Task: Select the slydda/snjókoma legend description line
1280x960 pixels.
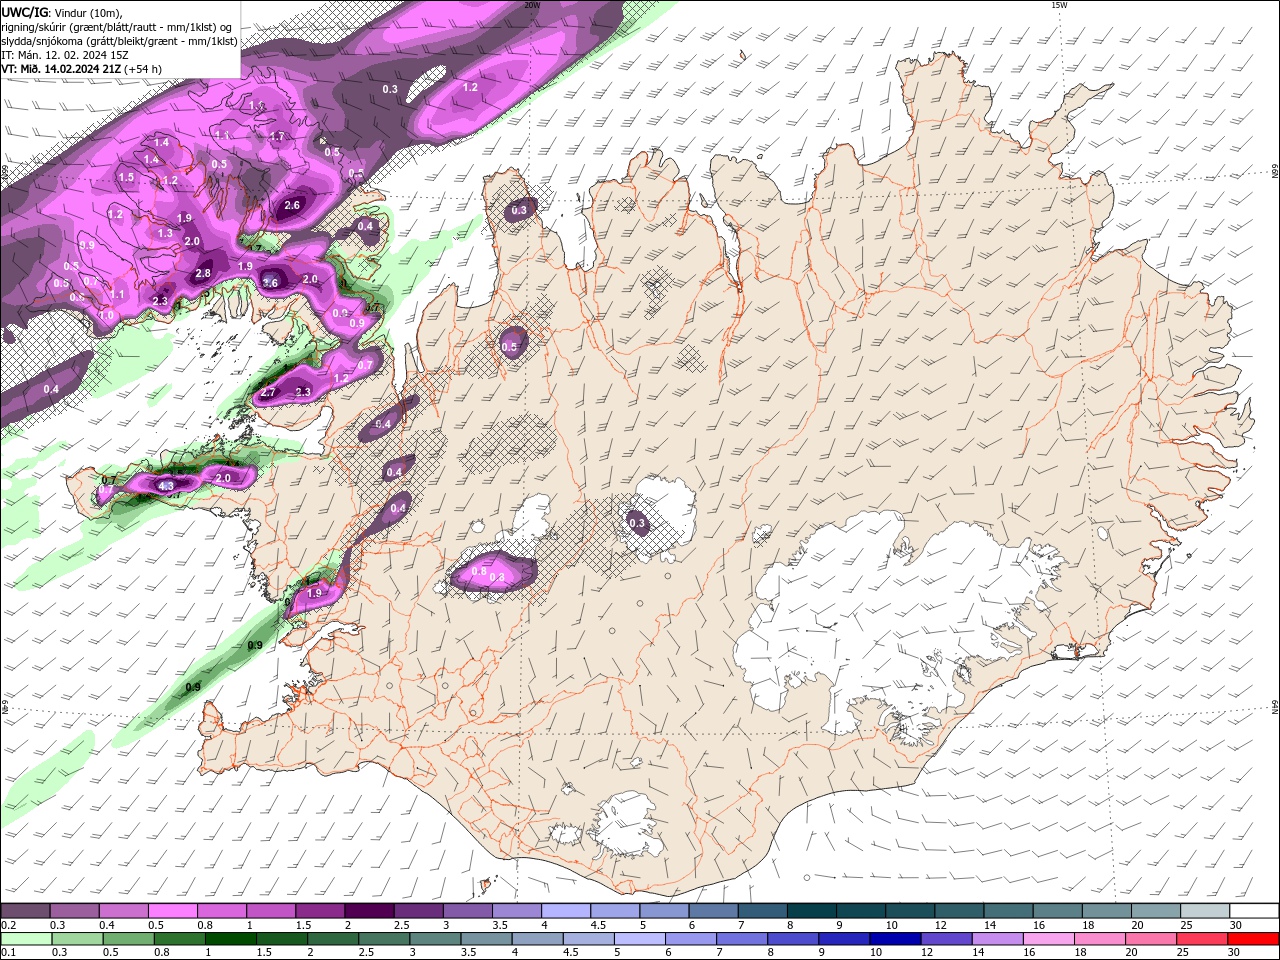Action: [x=119, y=41]
